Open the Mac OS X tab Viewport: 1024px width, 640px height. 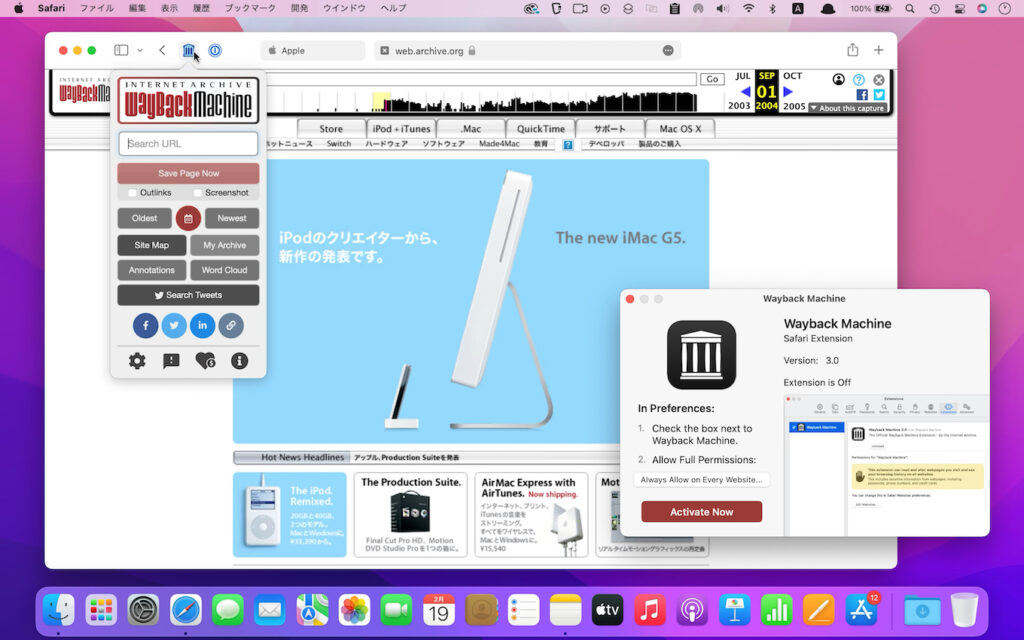point(680,129)
